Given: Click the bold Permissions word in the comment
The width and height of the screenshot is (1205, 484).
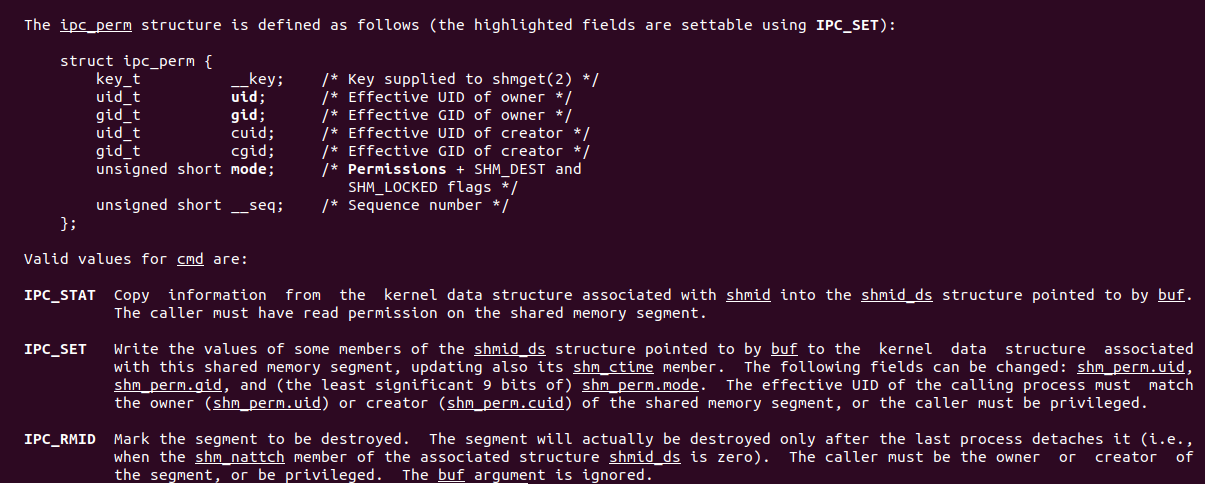Looking at the screenshot, I should coord(397,169).
